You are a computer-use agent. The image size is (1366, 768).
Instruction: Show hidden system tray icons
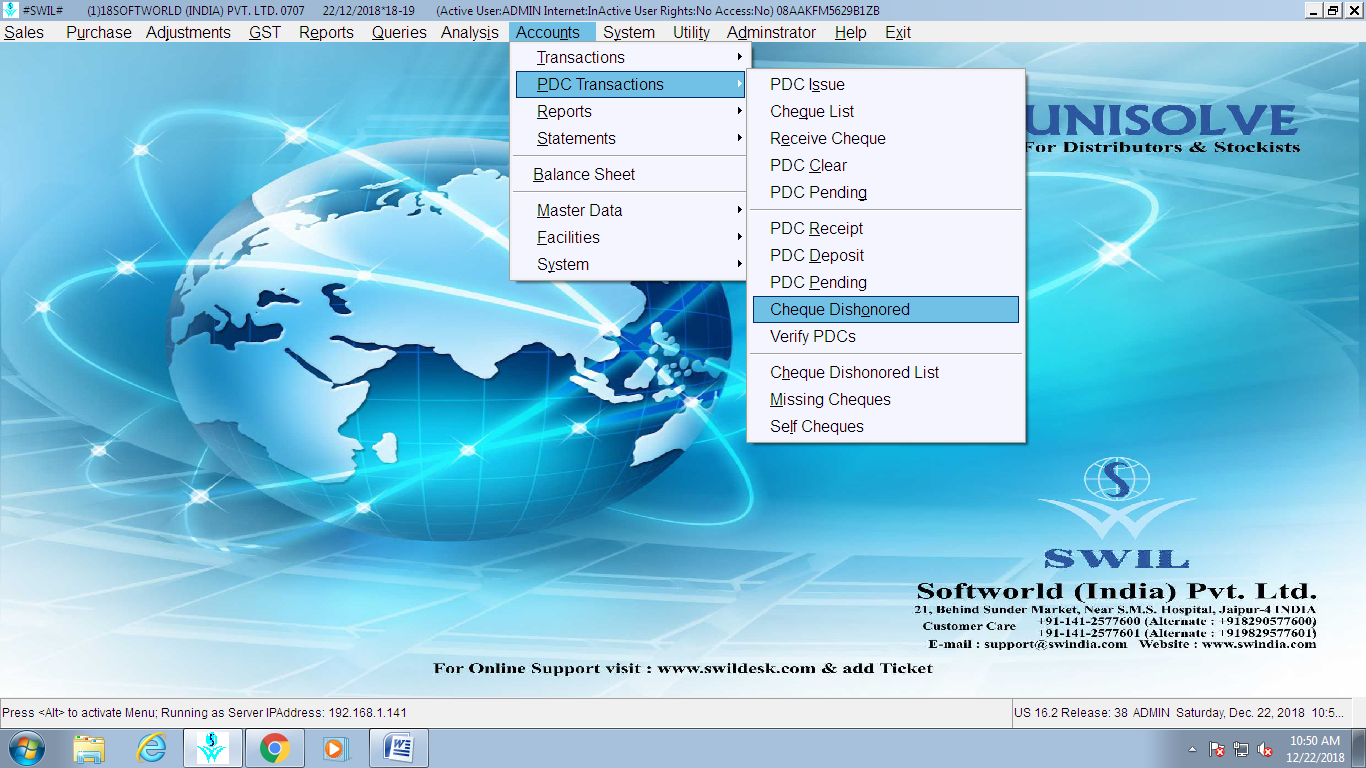pos(1192,749)
